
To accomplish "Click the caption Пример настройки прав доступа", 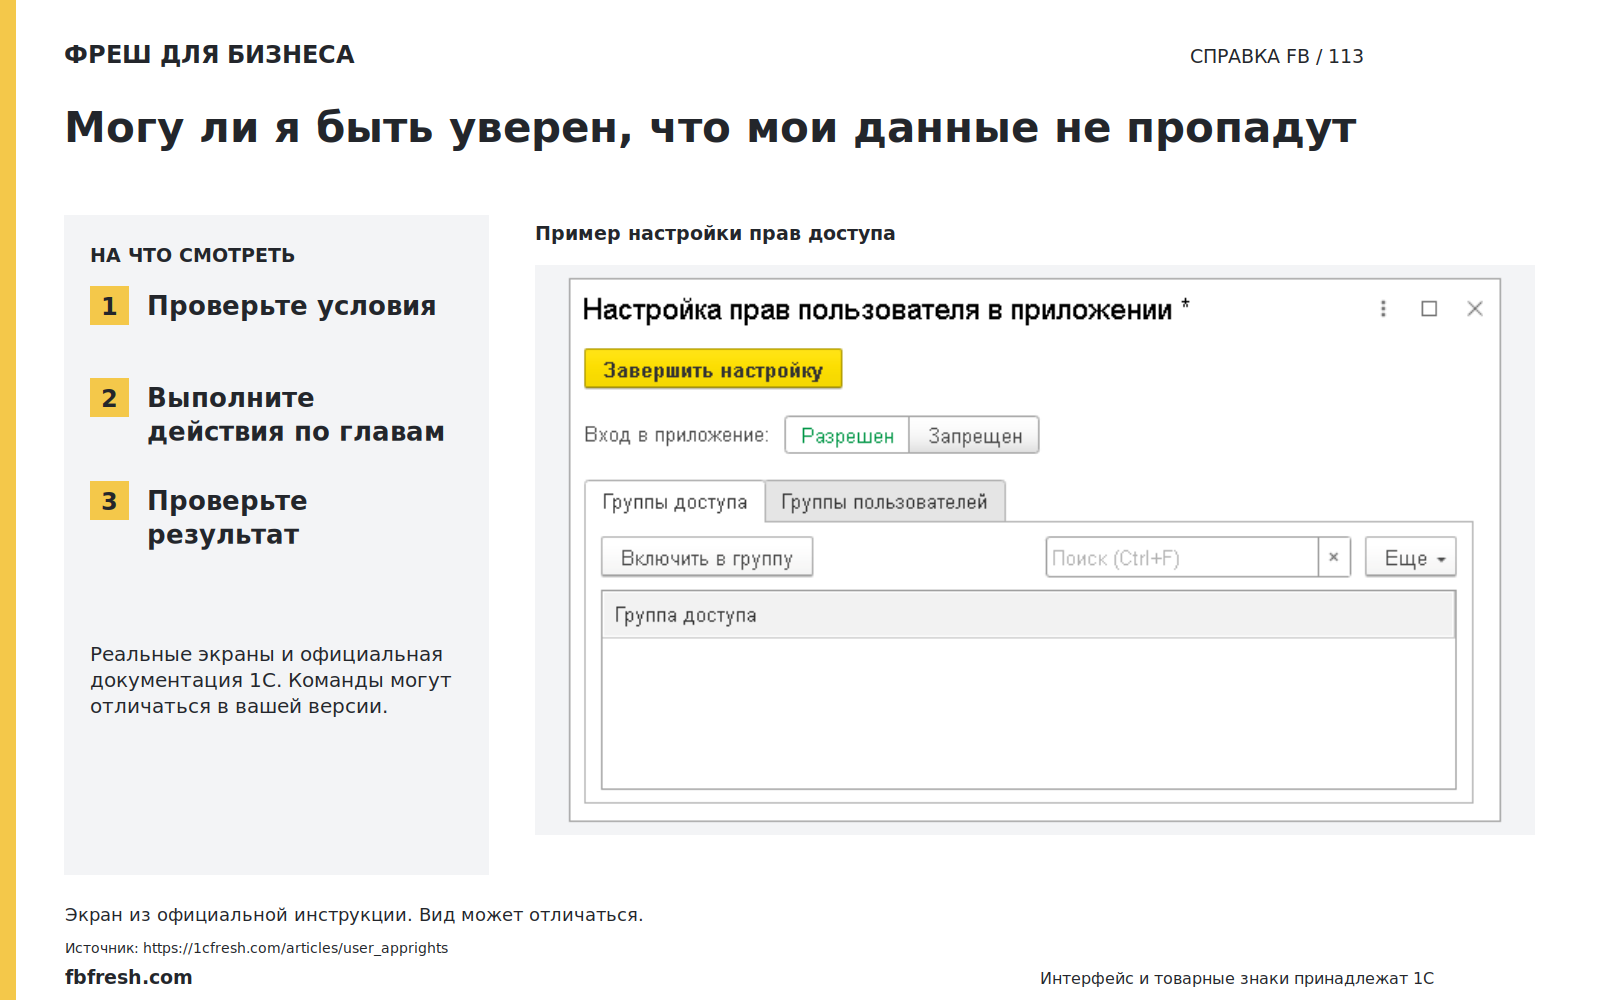I will tap(715, 233).
